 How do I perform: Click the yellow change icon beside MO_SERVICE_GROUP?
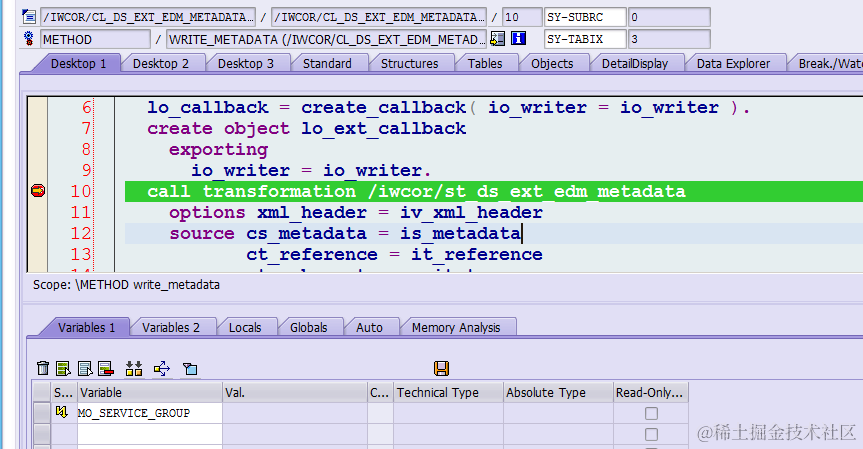[62, 412]
